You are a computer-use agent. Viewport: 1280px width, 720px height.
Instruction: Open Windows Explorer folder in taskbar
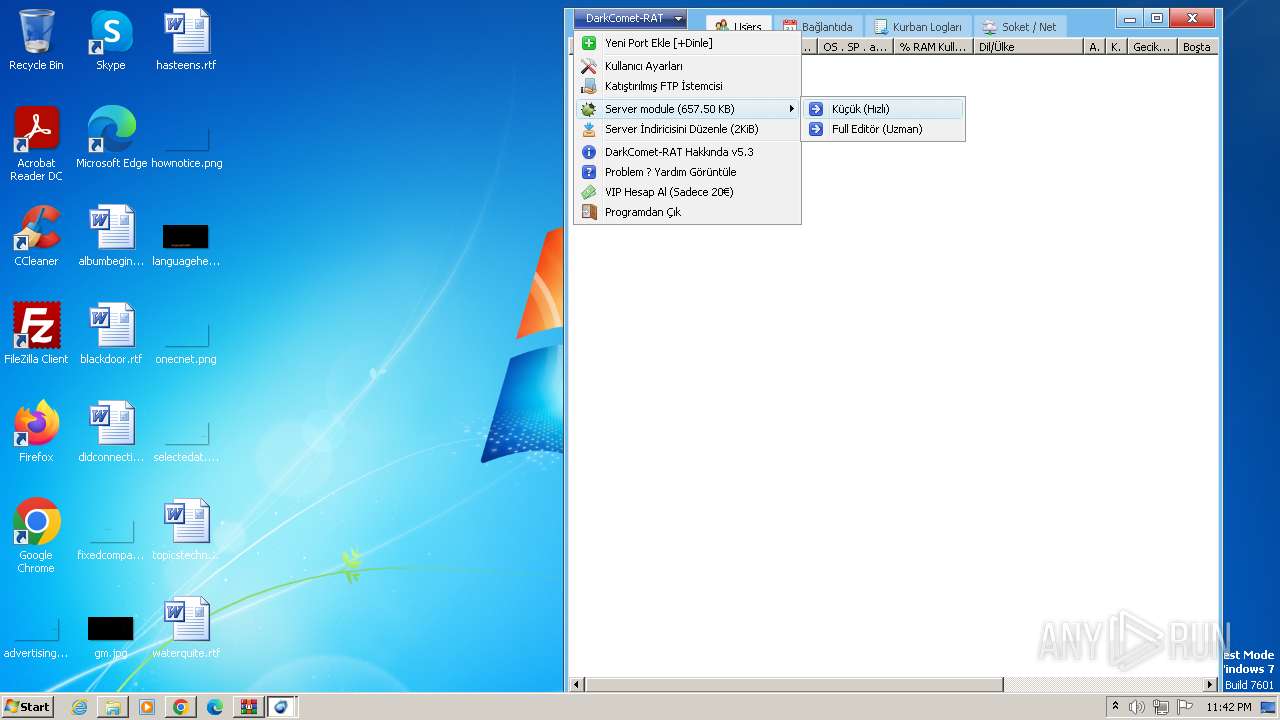(x=113, y=707)
